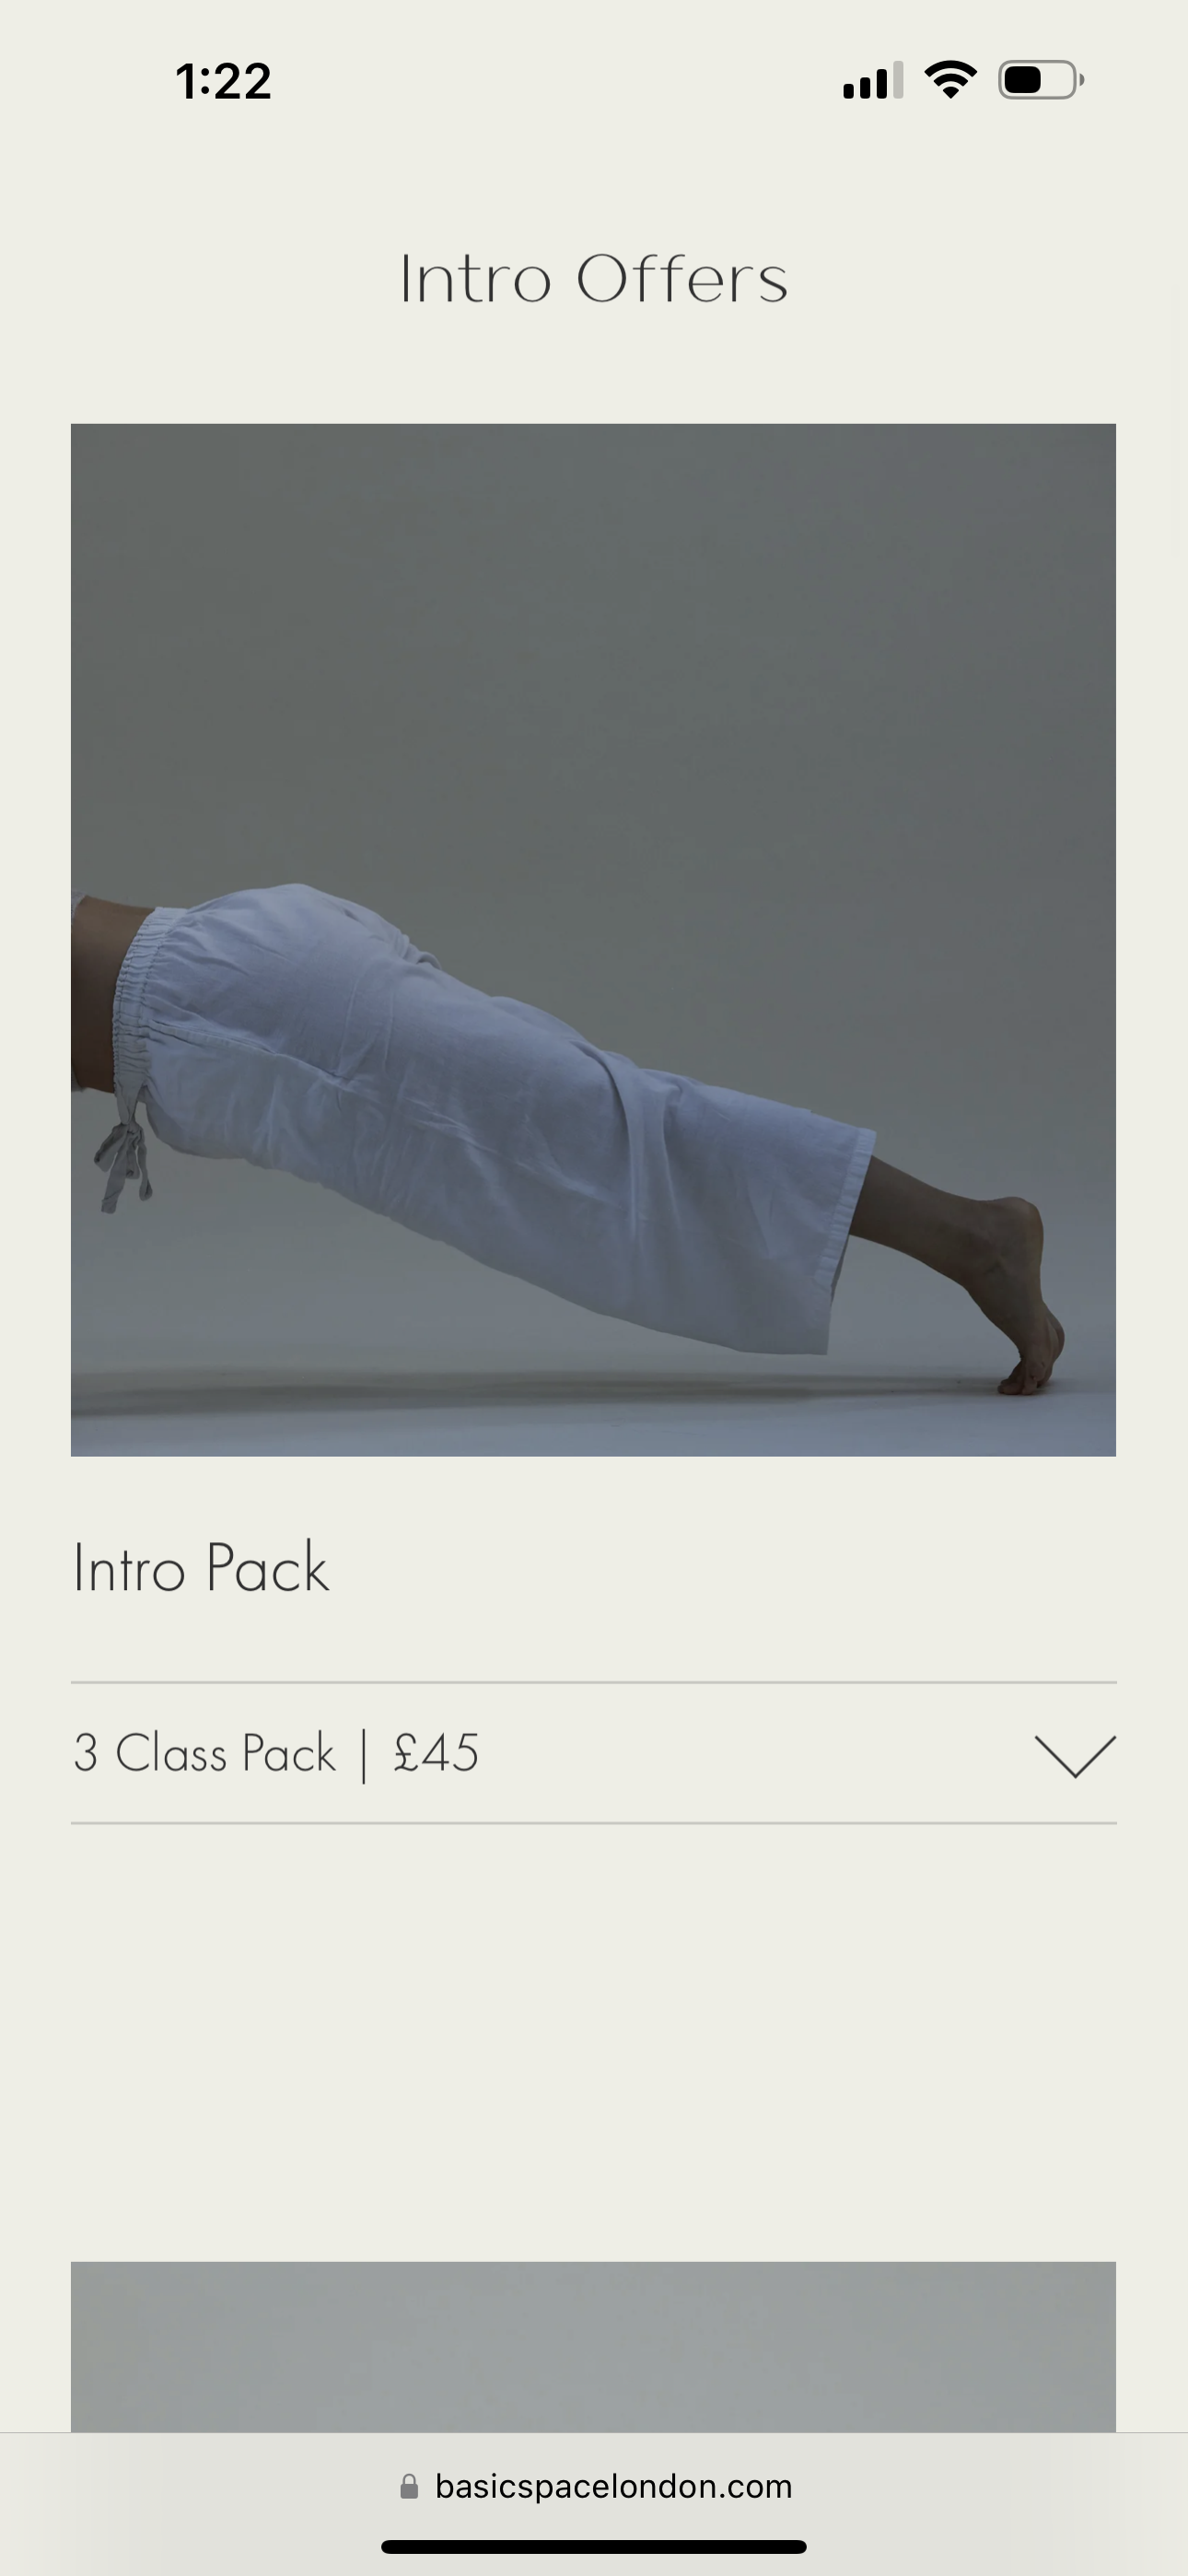Tap the grey backdrop above the trousers
This screenshot has width=1188, height=2576.
click(x=593, y=650)
